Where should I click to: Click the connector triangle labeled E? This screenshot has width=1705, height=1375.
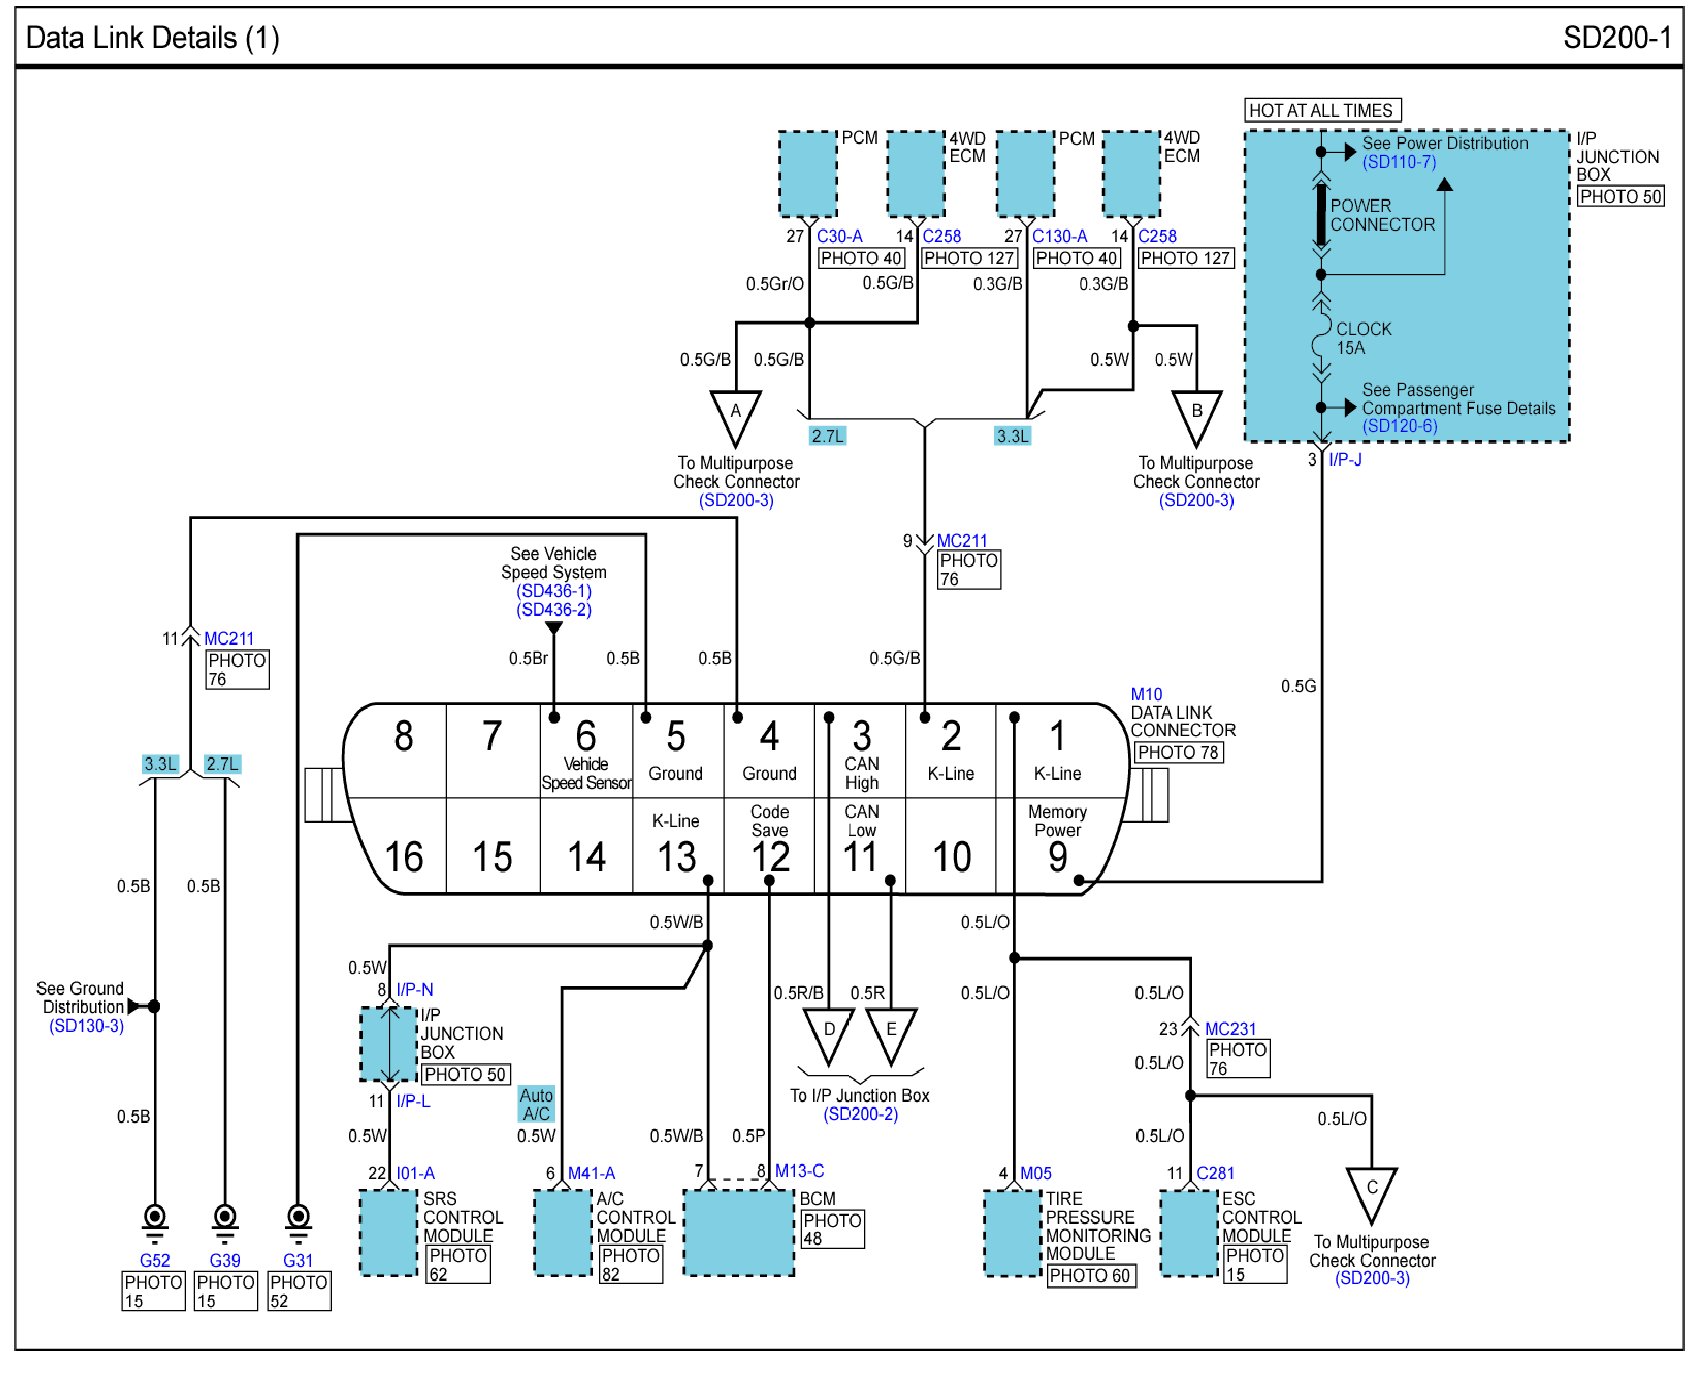891,1034
